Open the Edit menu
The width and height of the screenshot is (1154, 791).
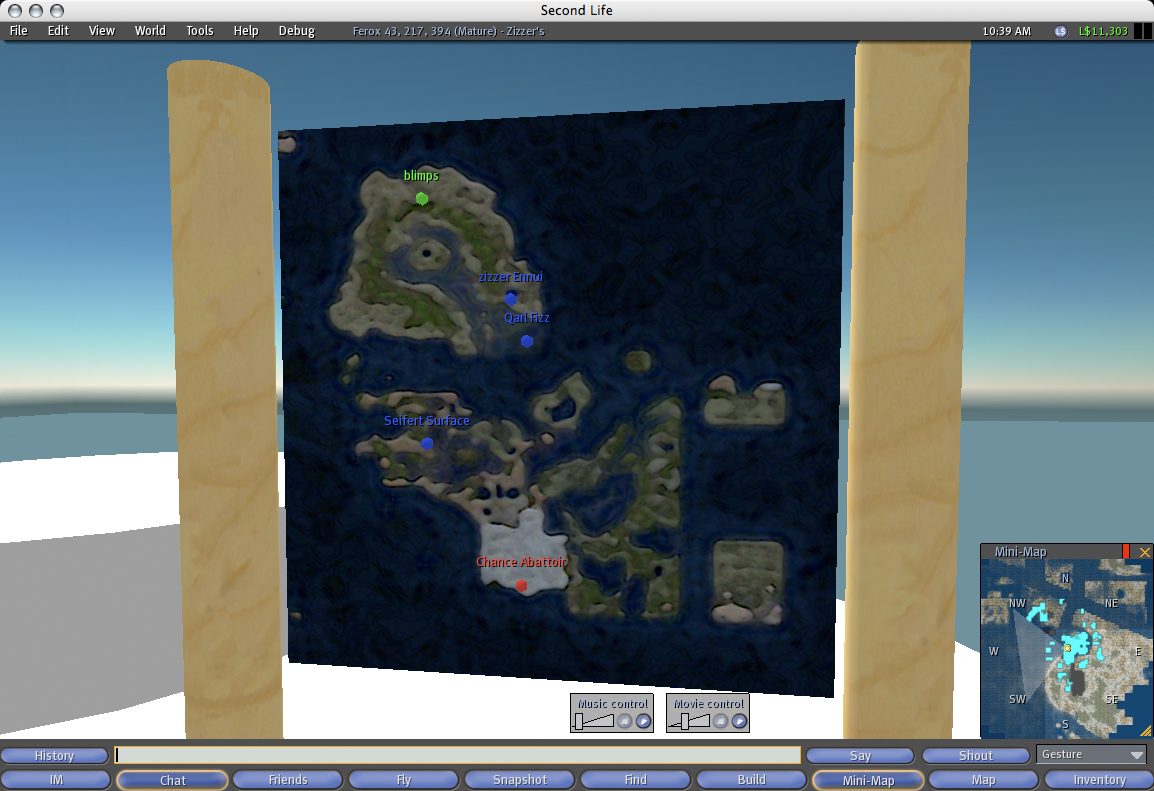point(58,31)
